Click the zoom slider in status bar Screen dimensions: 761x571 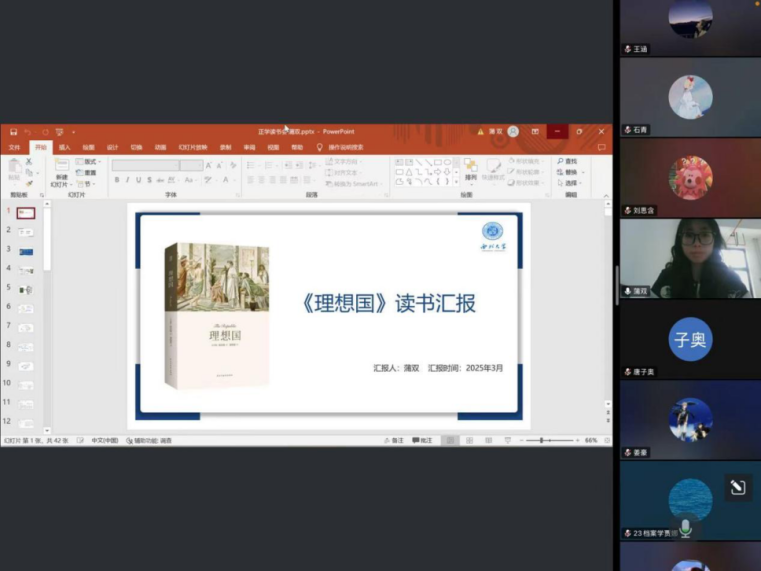[x=542, y=440]
